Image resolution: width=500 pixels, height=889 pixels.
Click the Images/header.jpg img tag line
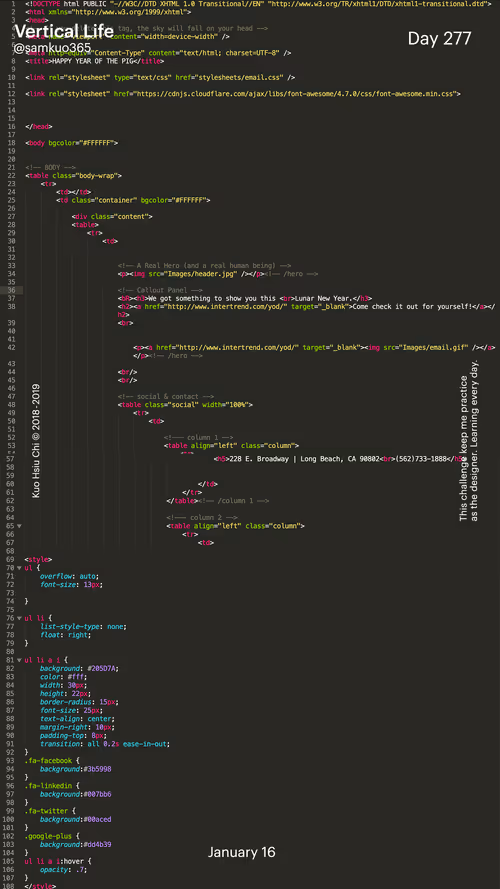click(218, 274)
